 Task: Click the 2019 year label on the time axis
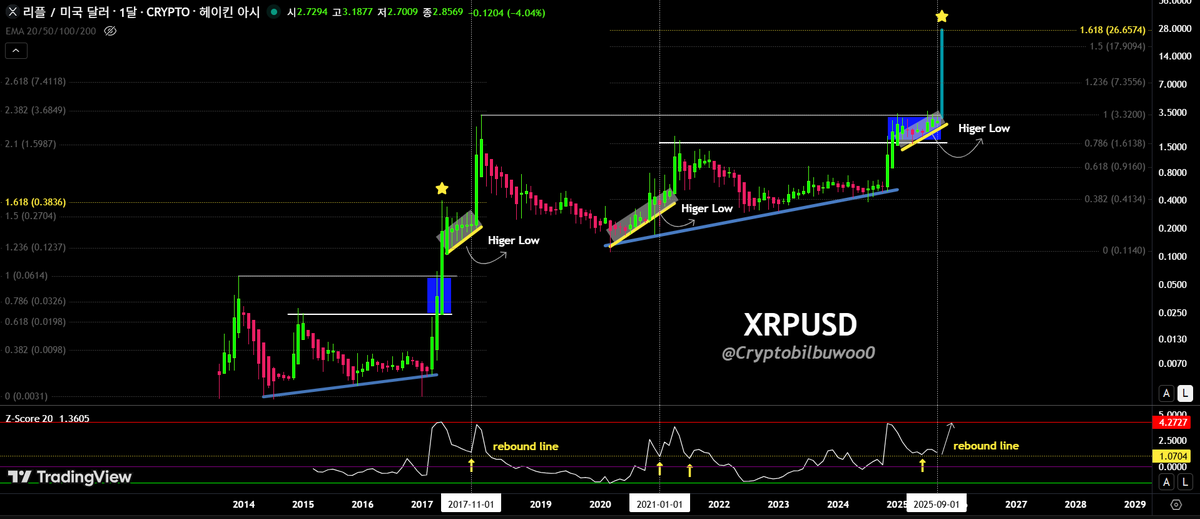coord(540,506)
